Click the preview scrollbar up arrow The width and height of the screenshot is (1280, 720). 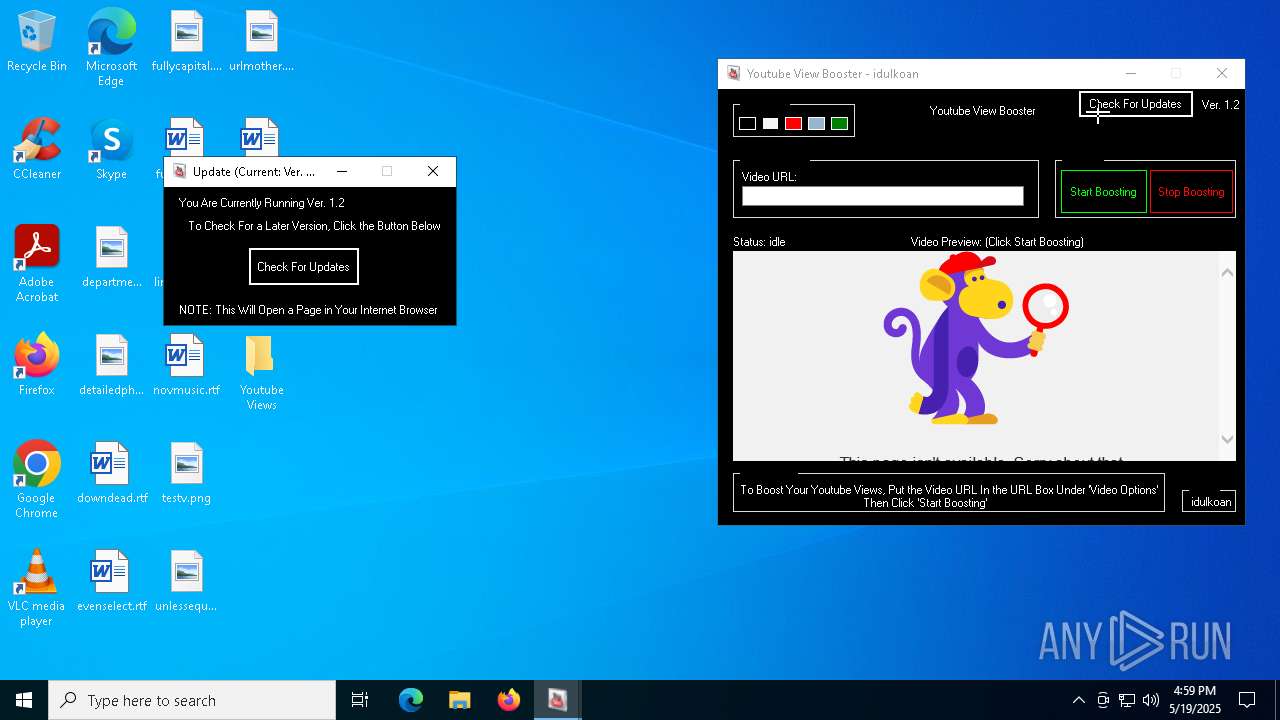click(1227, 272)
